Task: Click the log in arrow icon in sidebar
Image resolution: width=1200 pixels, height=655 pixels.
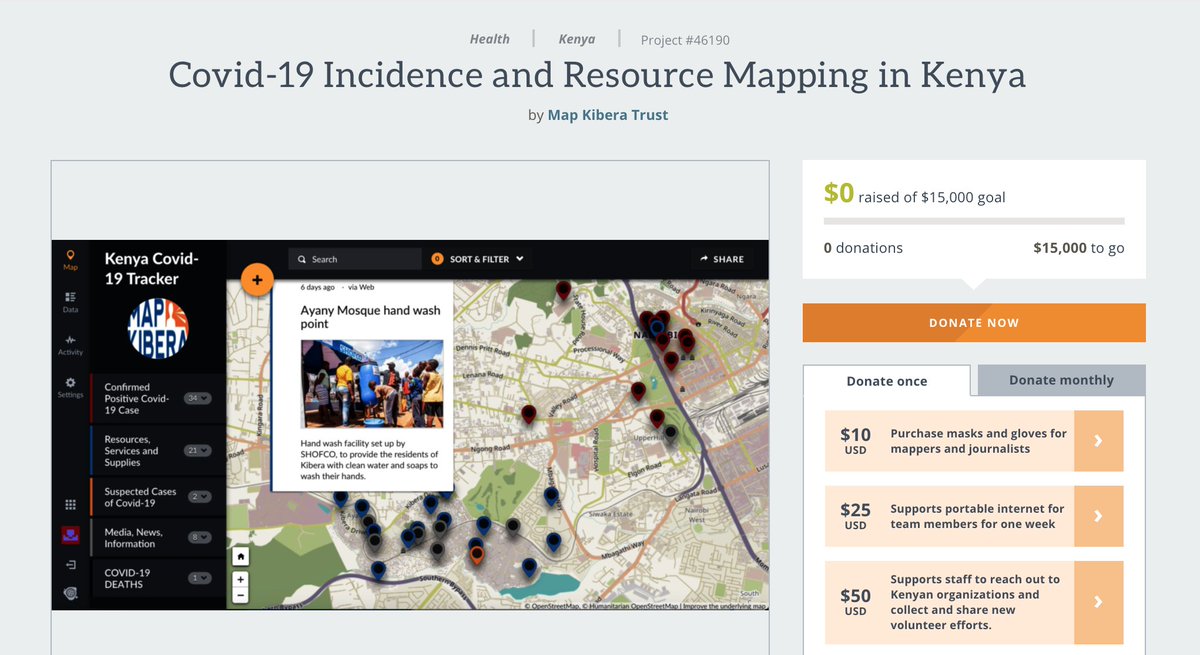Action: point(70,565)
